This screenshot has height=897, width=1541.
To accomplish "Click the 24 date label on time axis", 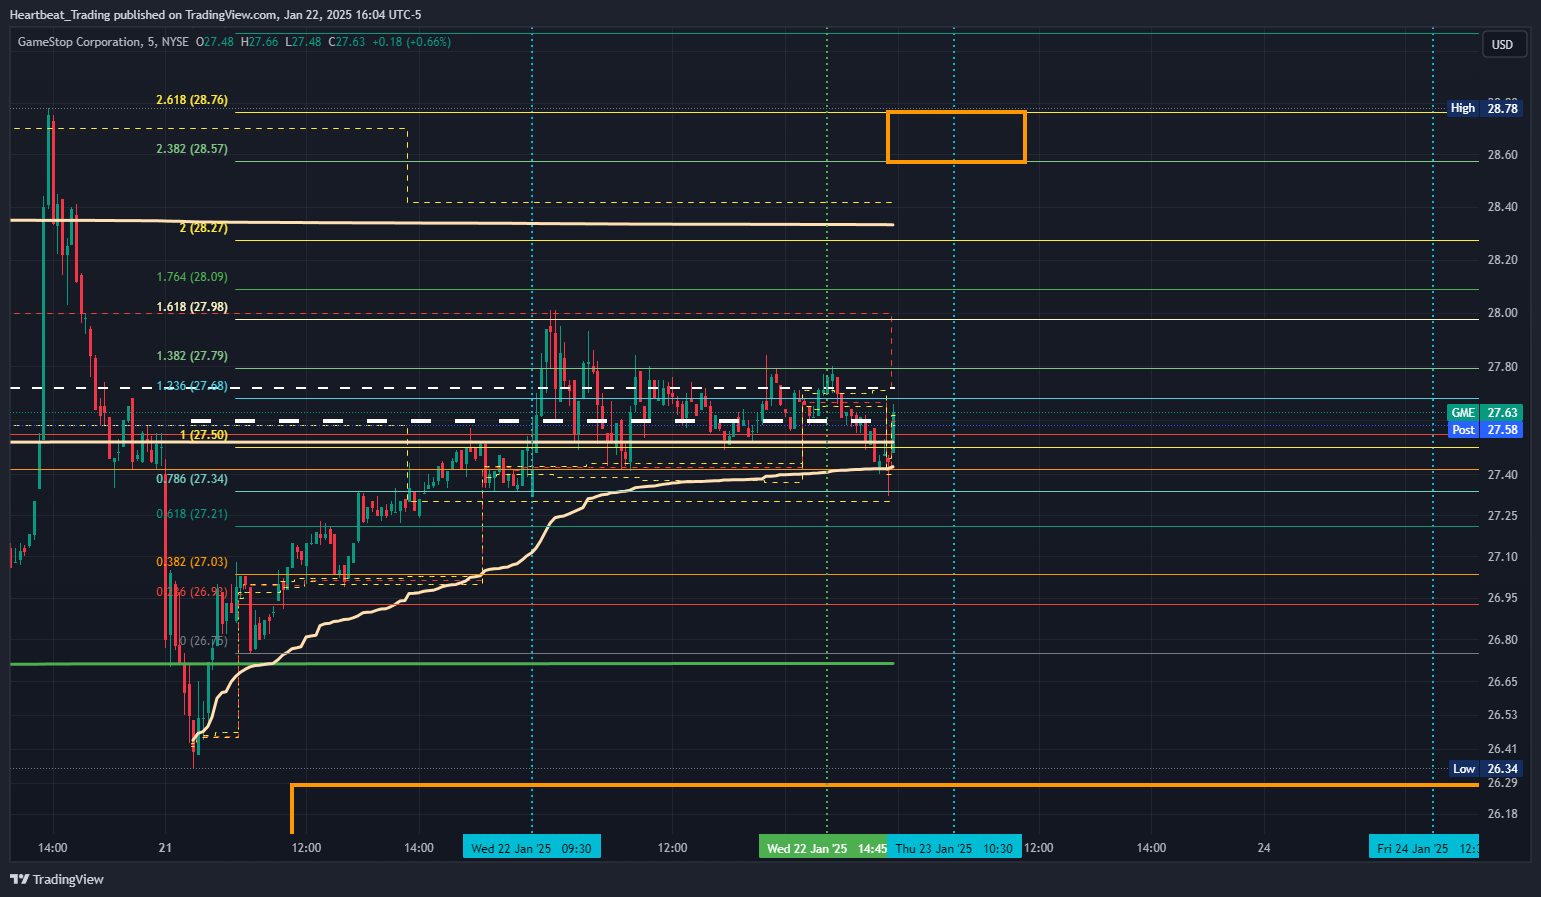I will click(1264, 848).
